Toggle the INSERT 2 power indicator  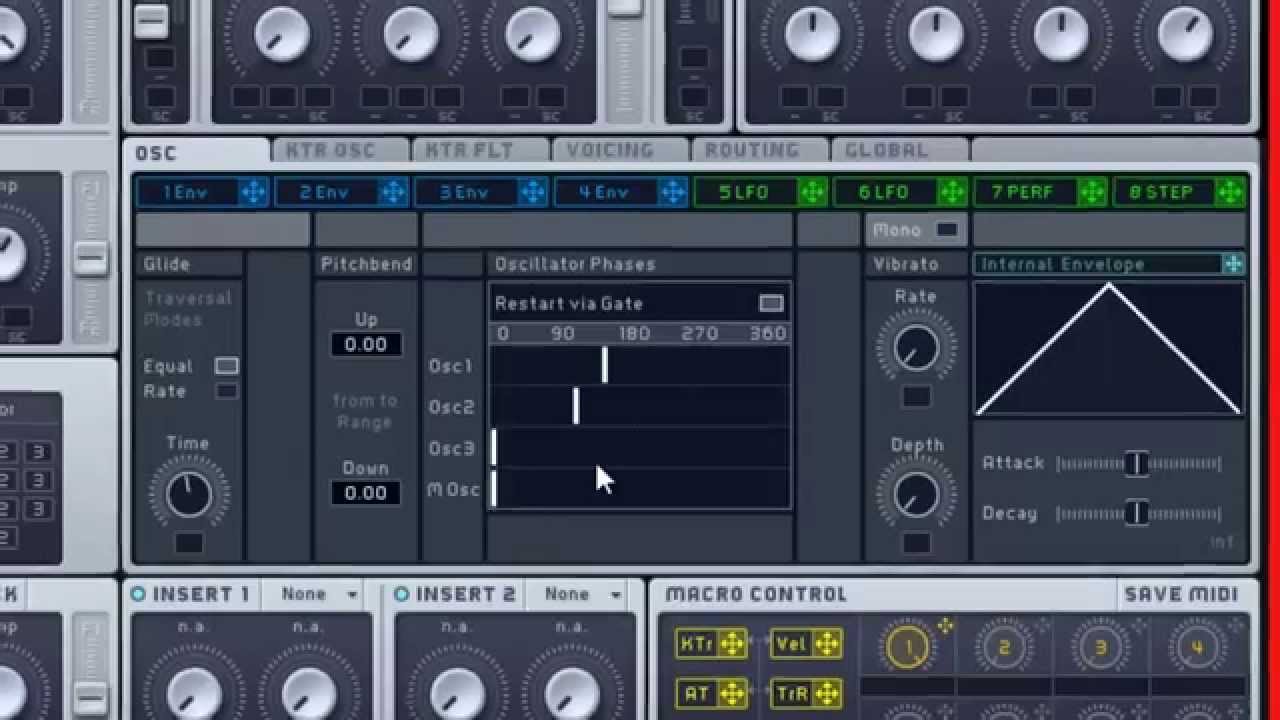tap(401, 594)
